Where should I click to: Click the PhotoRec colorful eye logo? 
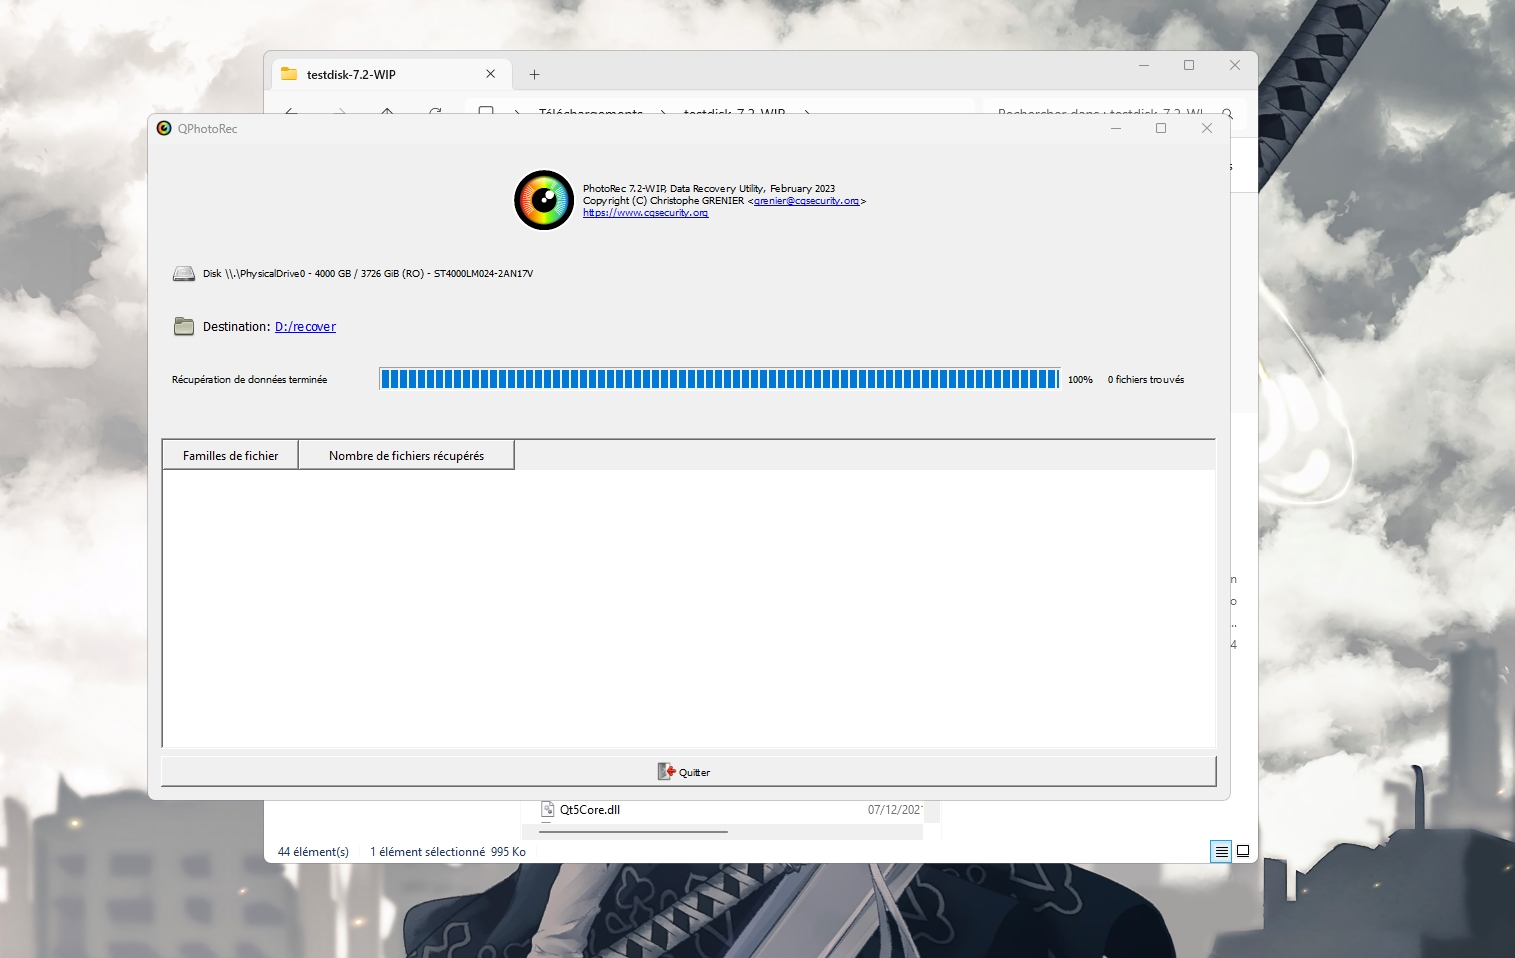(544, 200)
